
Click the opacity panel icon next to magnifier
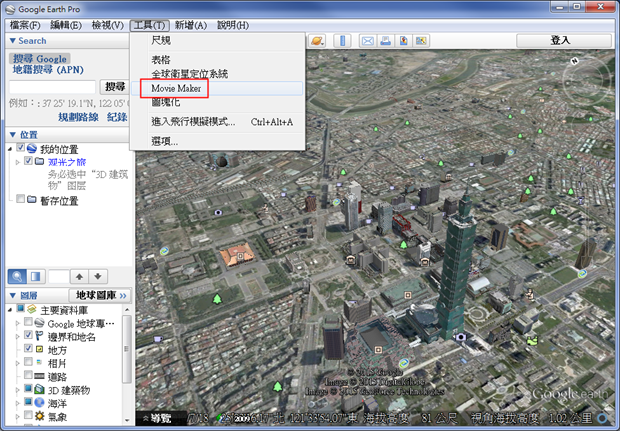click(36, 276)
